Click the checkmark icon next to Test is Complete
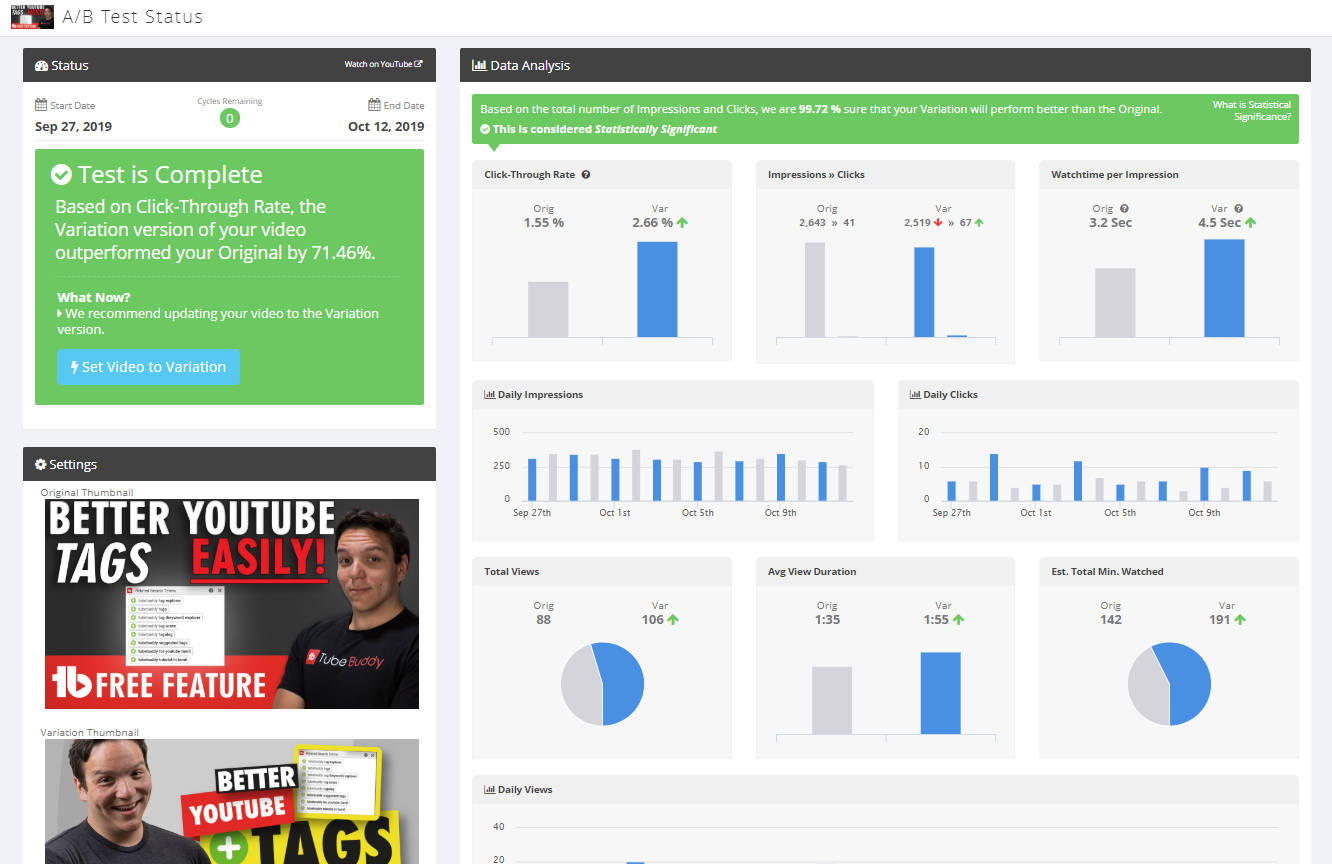Viewport: 1332px width, 864px height. [x=62, y=175]
